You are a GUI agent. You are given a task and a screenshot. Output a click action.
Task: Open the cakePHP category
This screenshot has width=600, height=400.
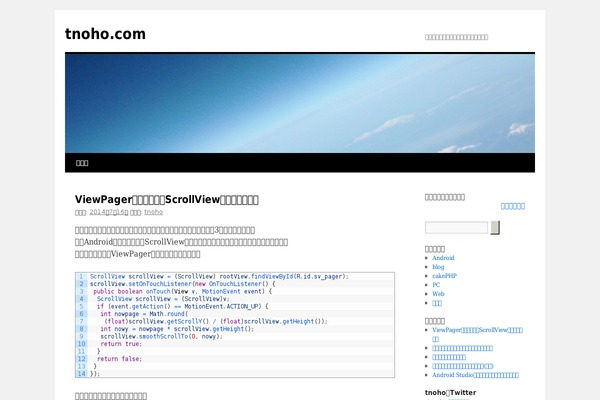(444, 276)
